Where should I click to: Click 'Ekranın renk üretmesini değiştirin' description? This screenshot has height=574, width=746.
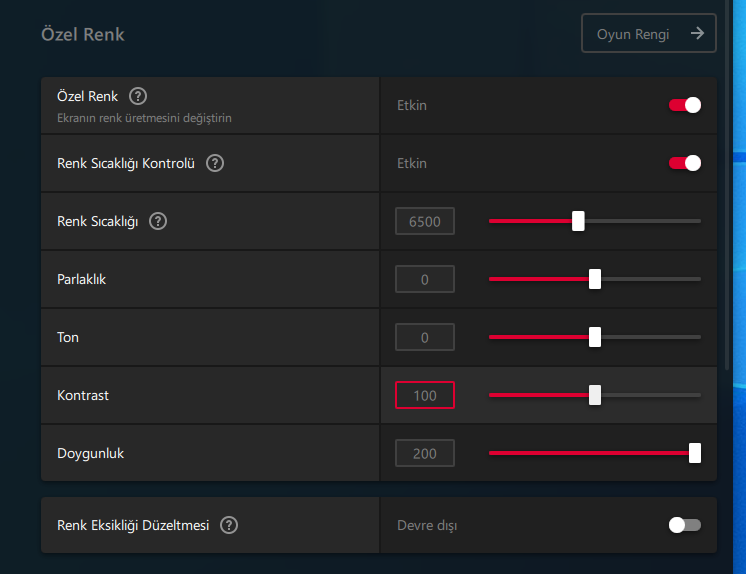pyautogui.click(x=144, y=118)
